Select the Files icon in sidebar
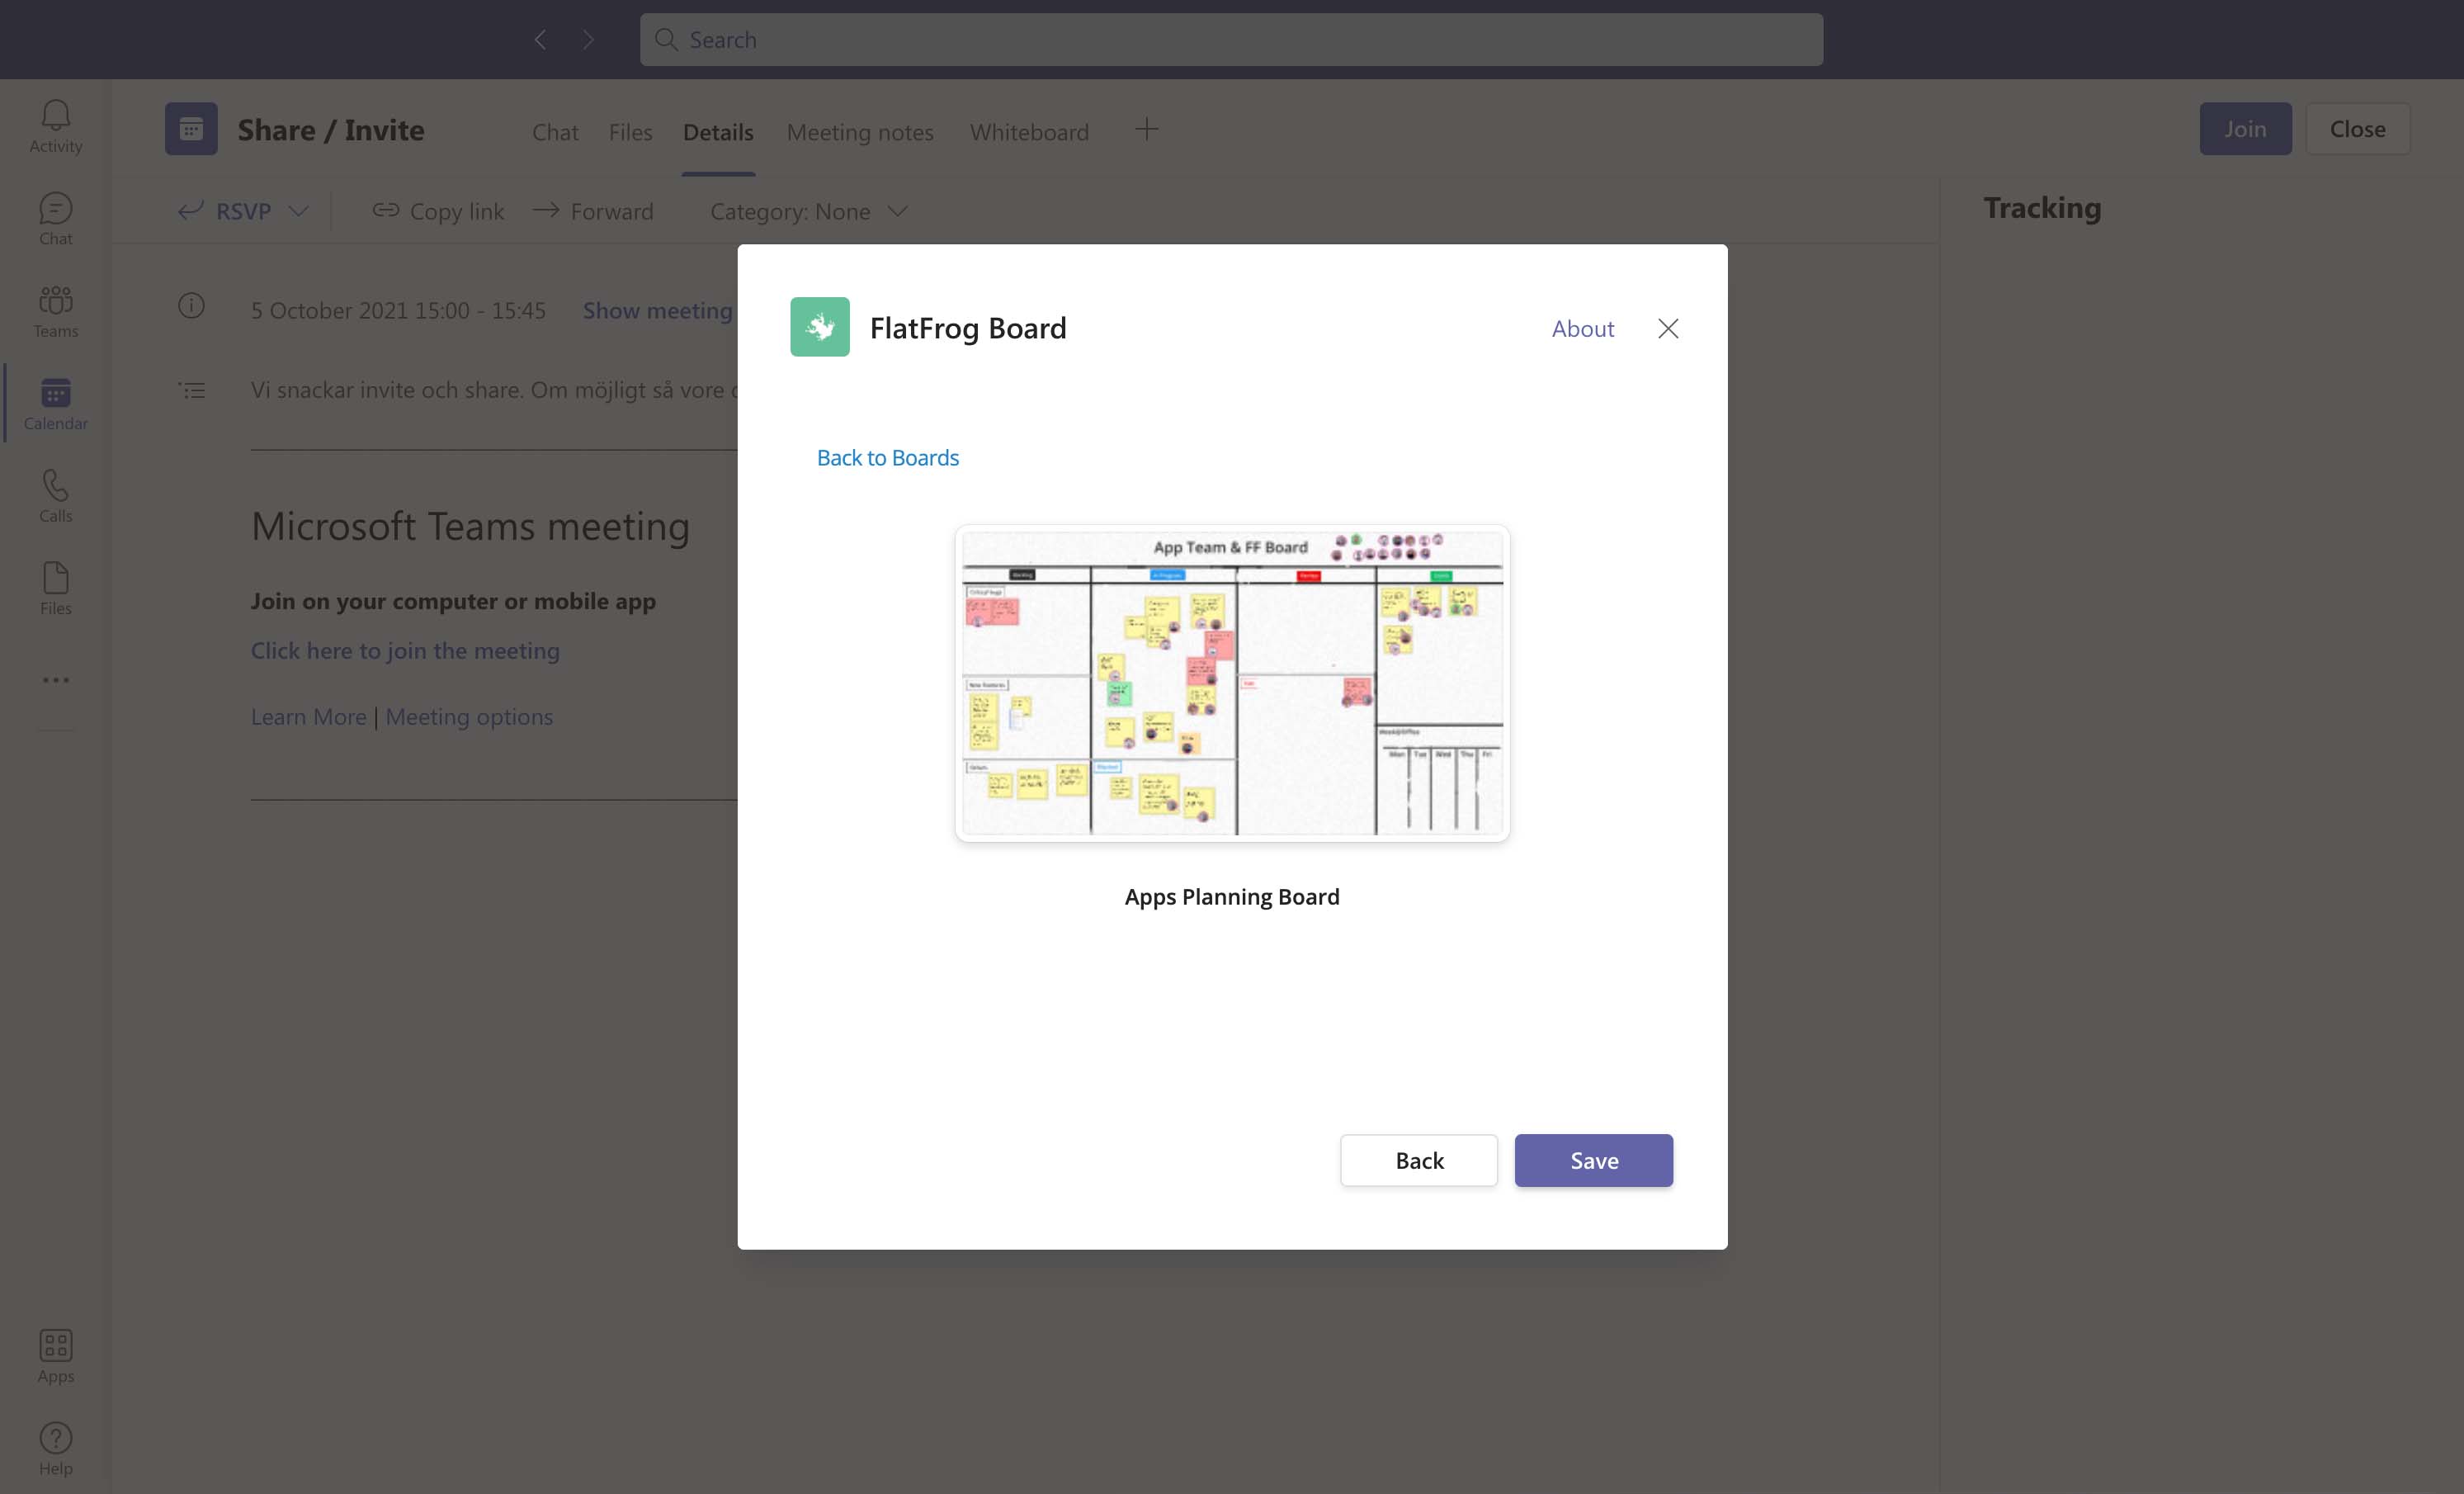This screenshot has height=1494, width=2464. (x=55, y=577)
